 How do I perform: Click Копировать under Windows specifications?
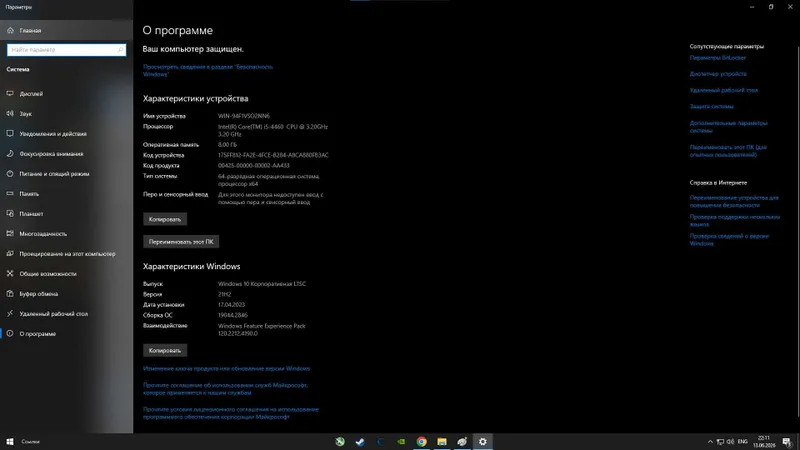pyautogui.click(x=165, y=351)
